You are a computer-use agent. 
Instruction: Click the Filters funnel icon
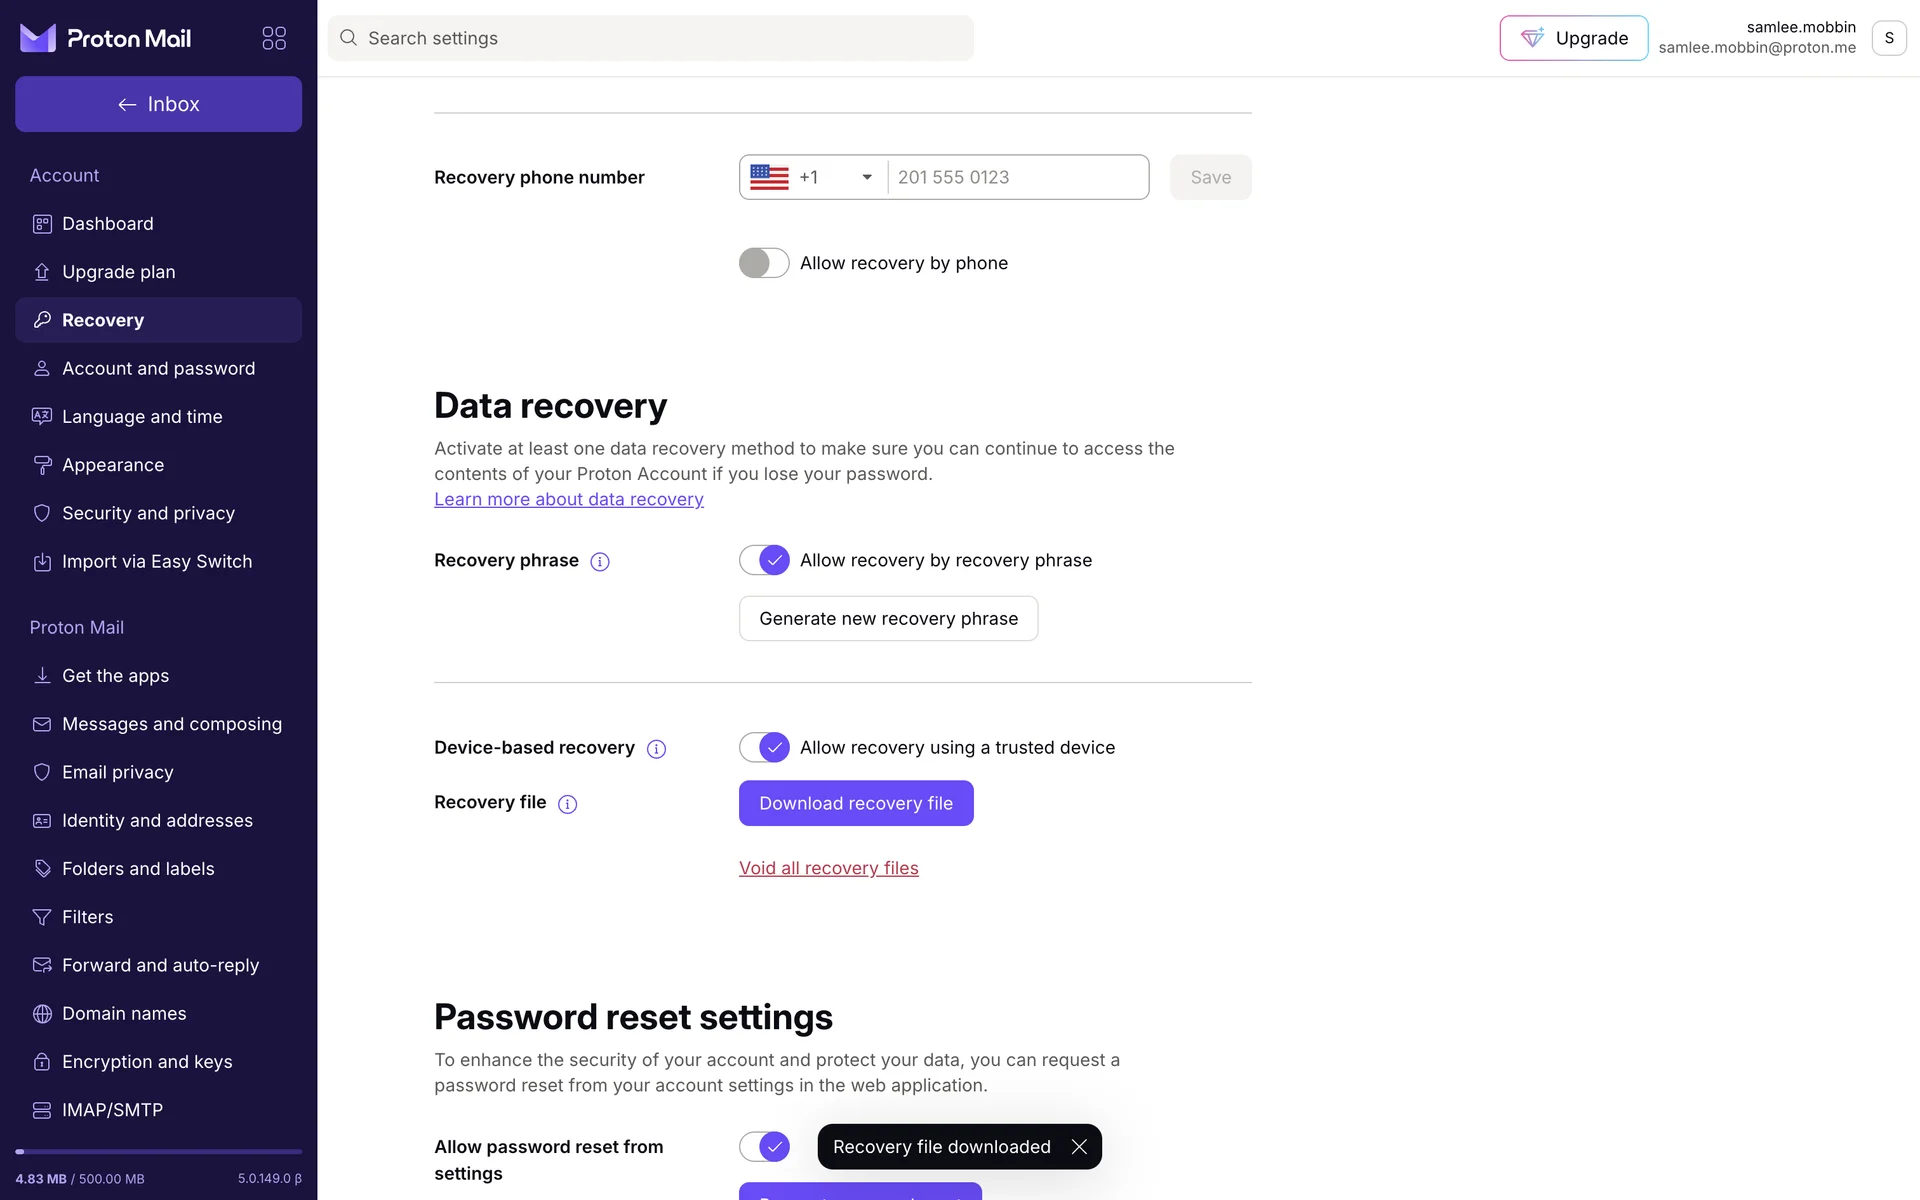[42, 917]
